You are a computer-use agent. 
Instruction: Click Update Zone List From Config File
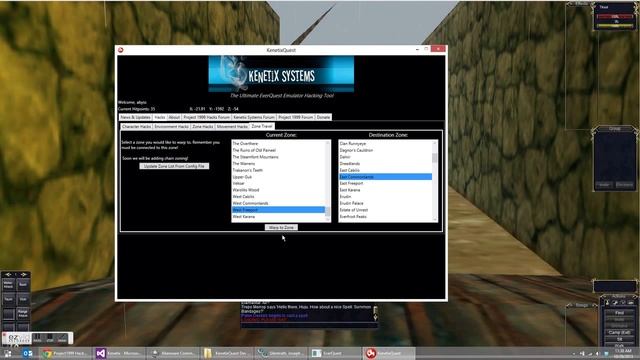(174, 166)
